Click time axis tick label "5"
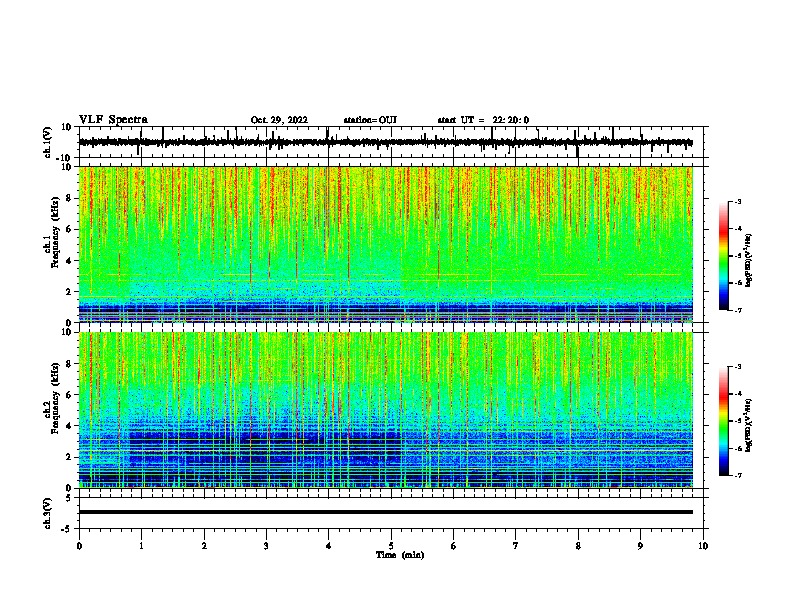Viewport: 792px width, 612px height. (391, 546)
